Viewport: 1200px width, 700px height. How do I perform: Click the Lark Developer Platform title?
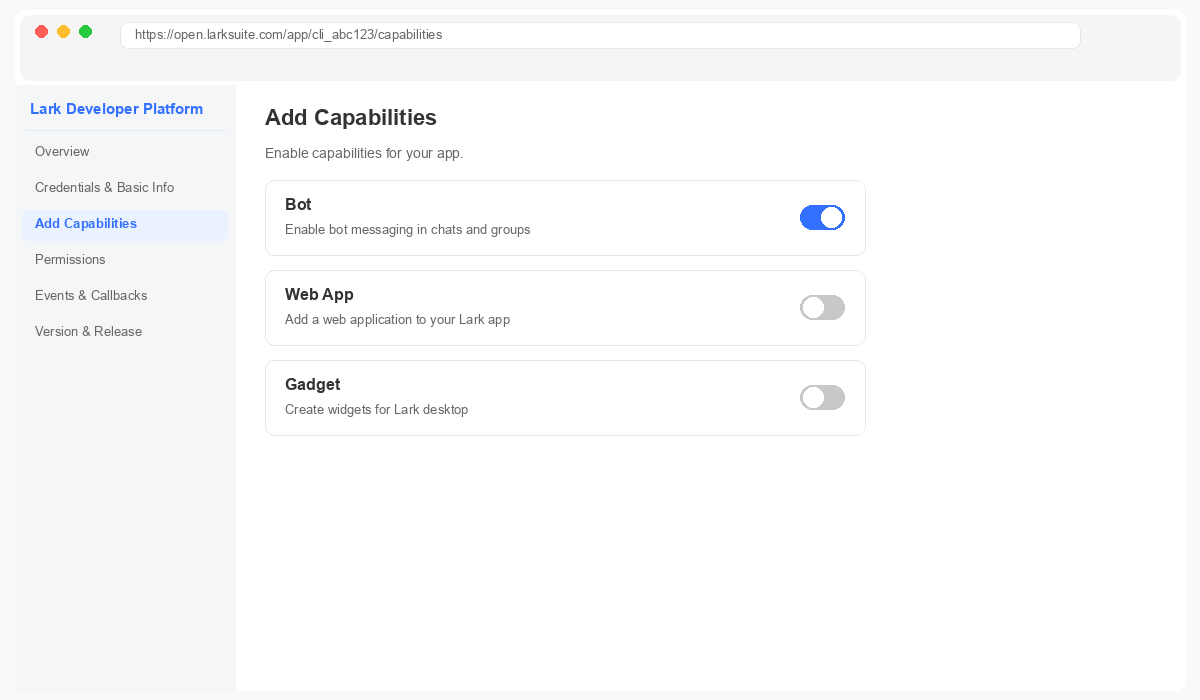[117, 109]
